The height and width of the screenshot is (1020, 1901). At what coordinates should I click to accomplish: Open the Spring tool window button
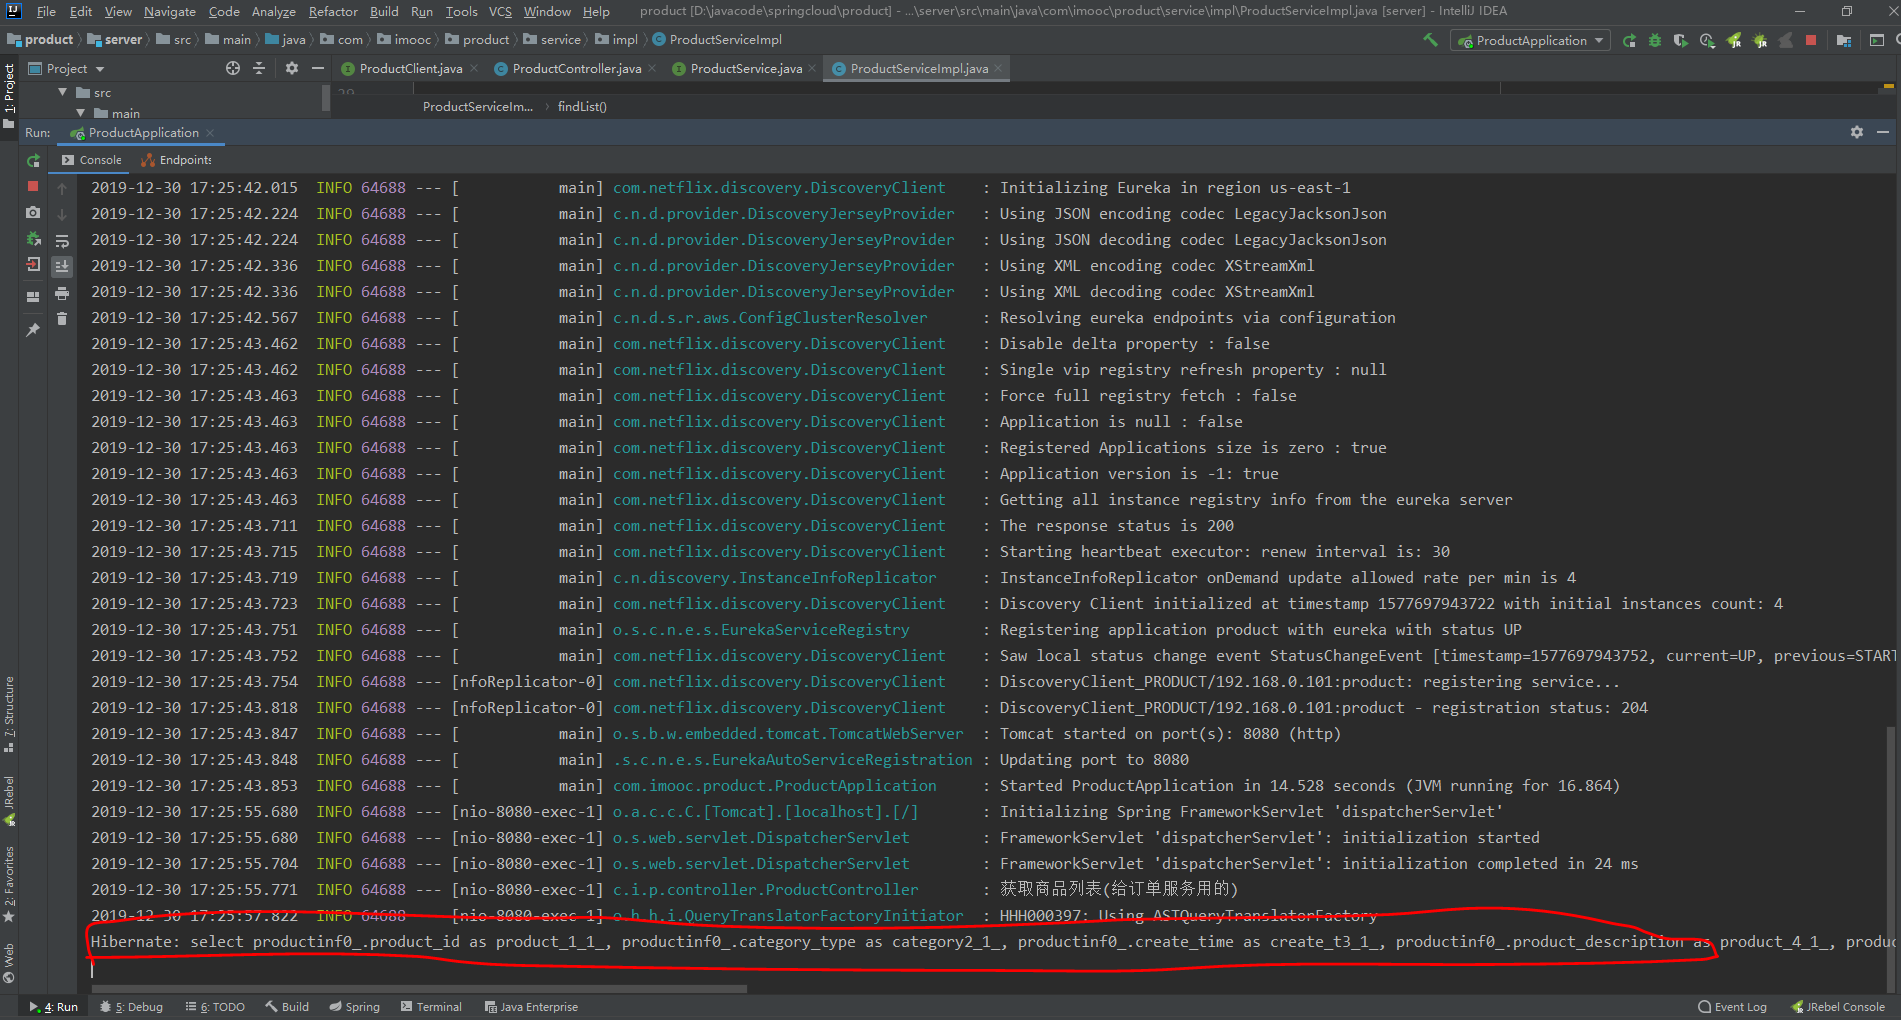pyautogui.click(x=355, y=1007)
